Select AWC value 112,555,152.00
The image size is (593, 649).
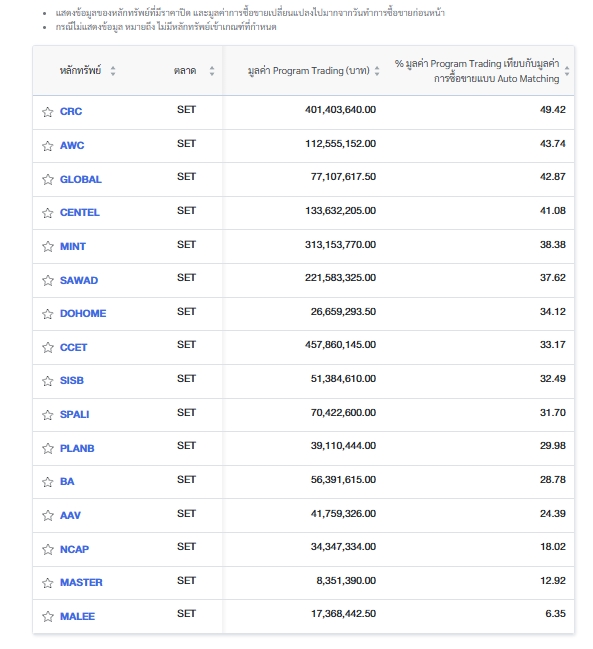tap(341, 144)
